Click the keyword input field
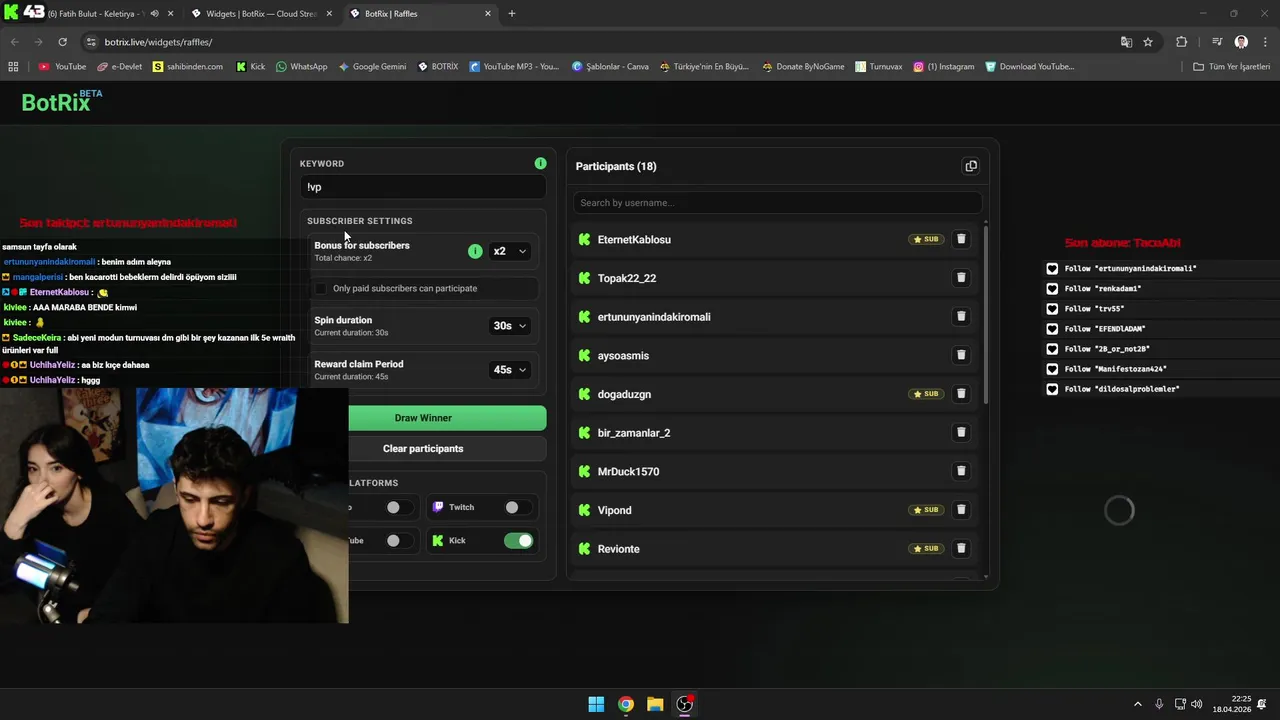Screen dimensions: 1280x720 [423, 187]
